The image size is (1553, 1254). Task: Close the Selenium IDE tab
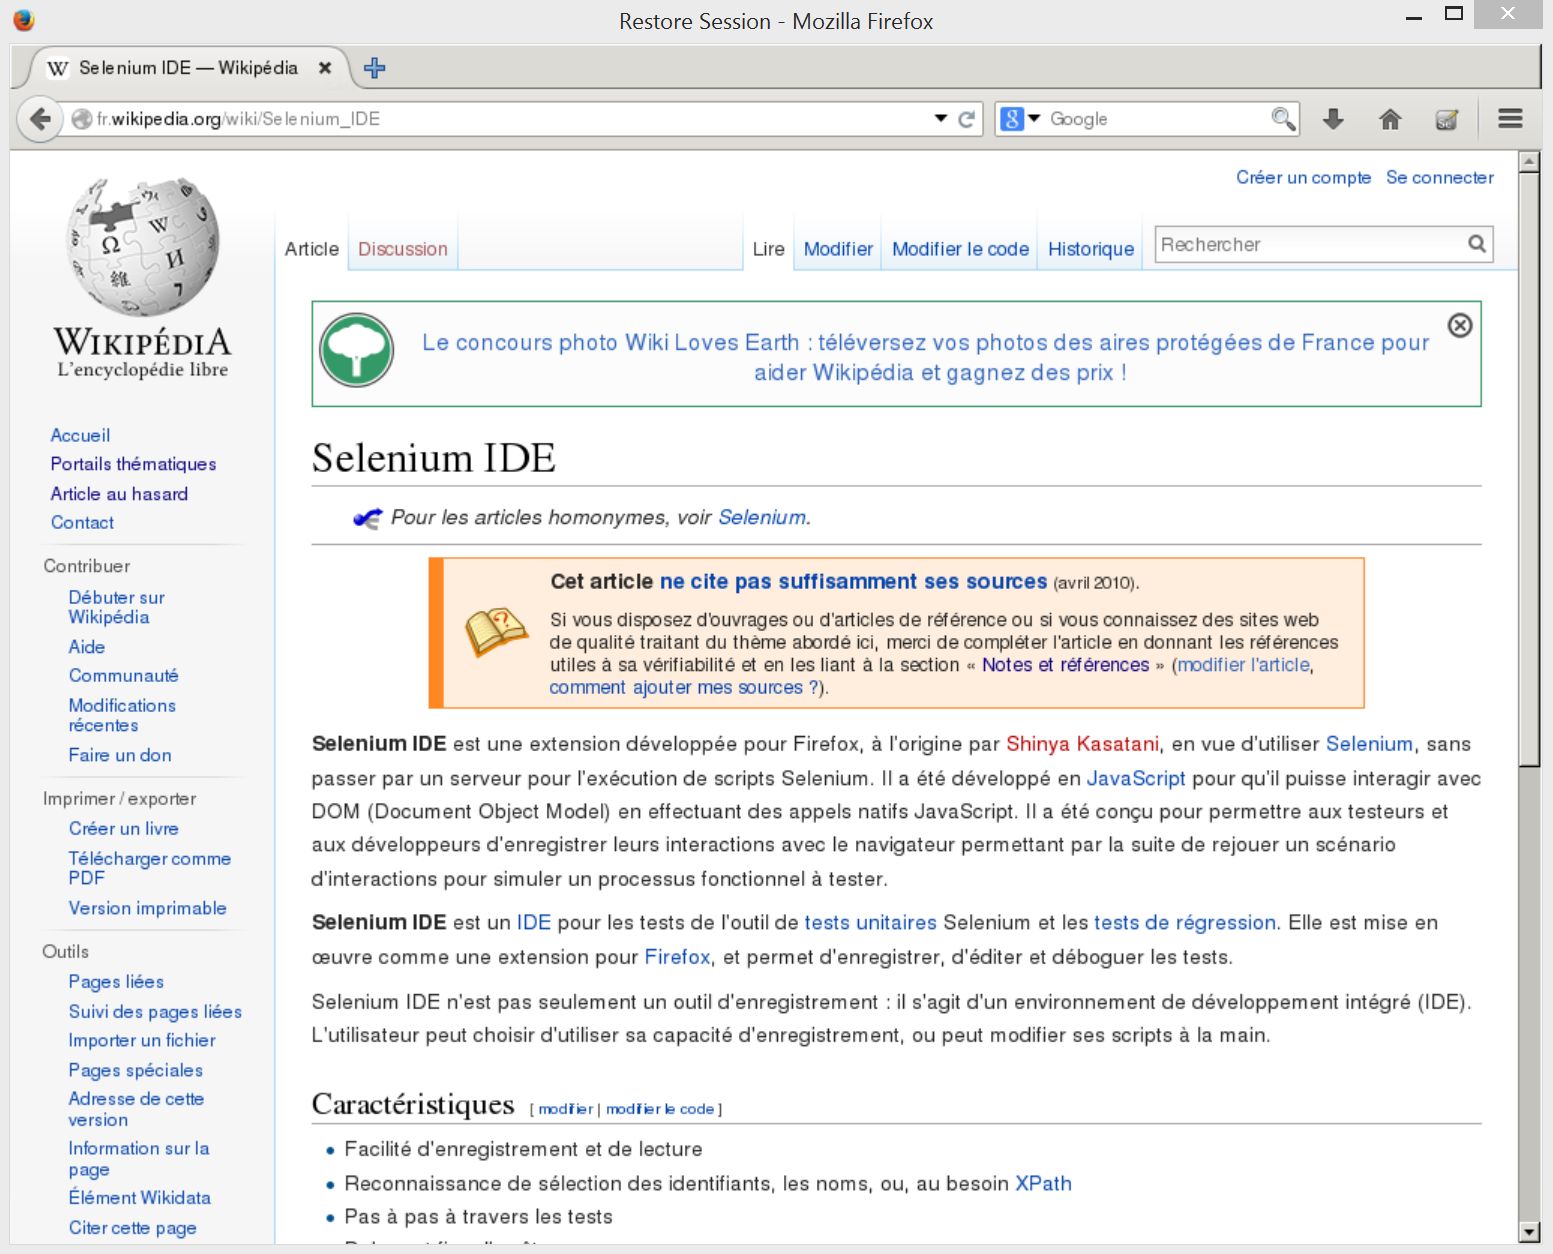coord(325,68)
